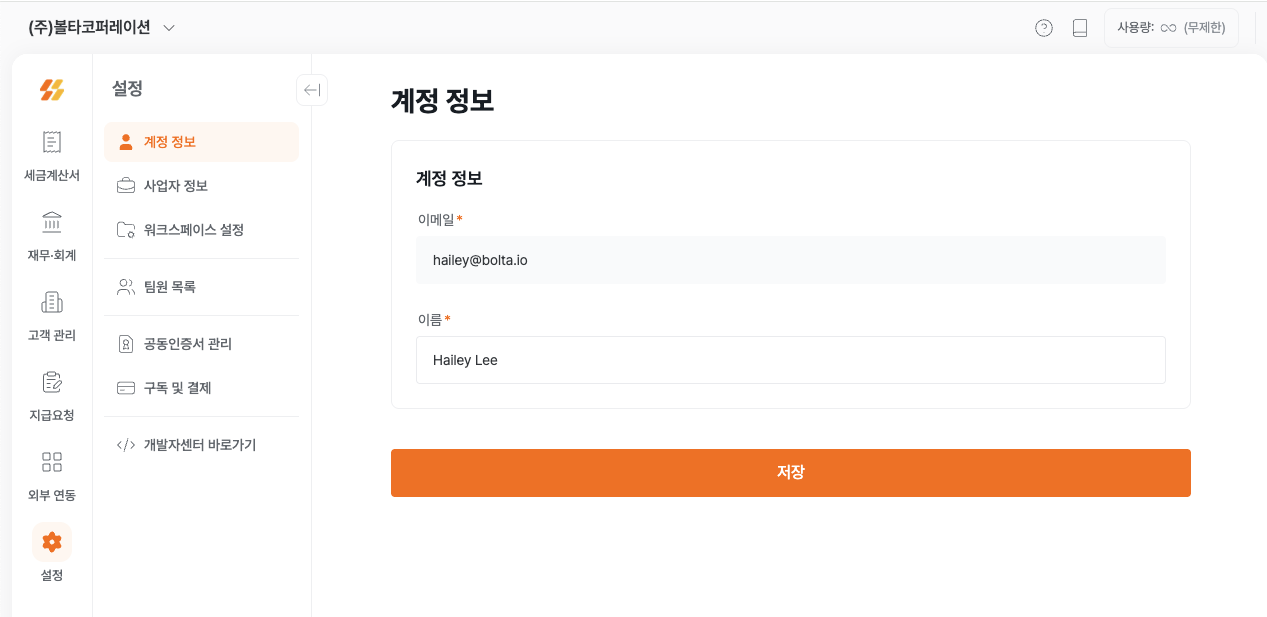Viewport: 1267px width, 617px height.
Task: Go to 고객 관리 building icon
Action: (52, 303)
